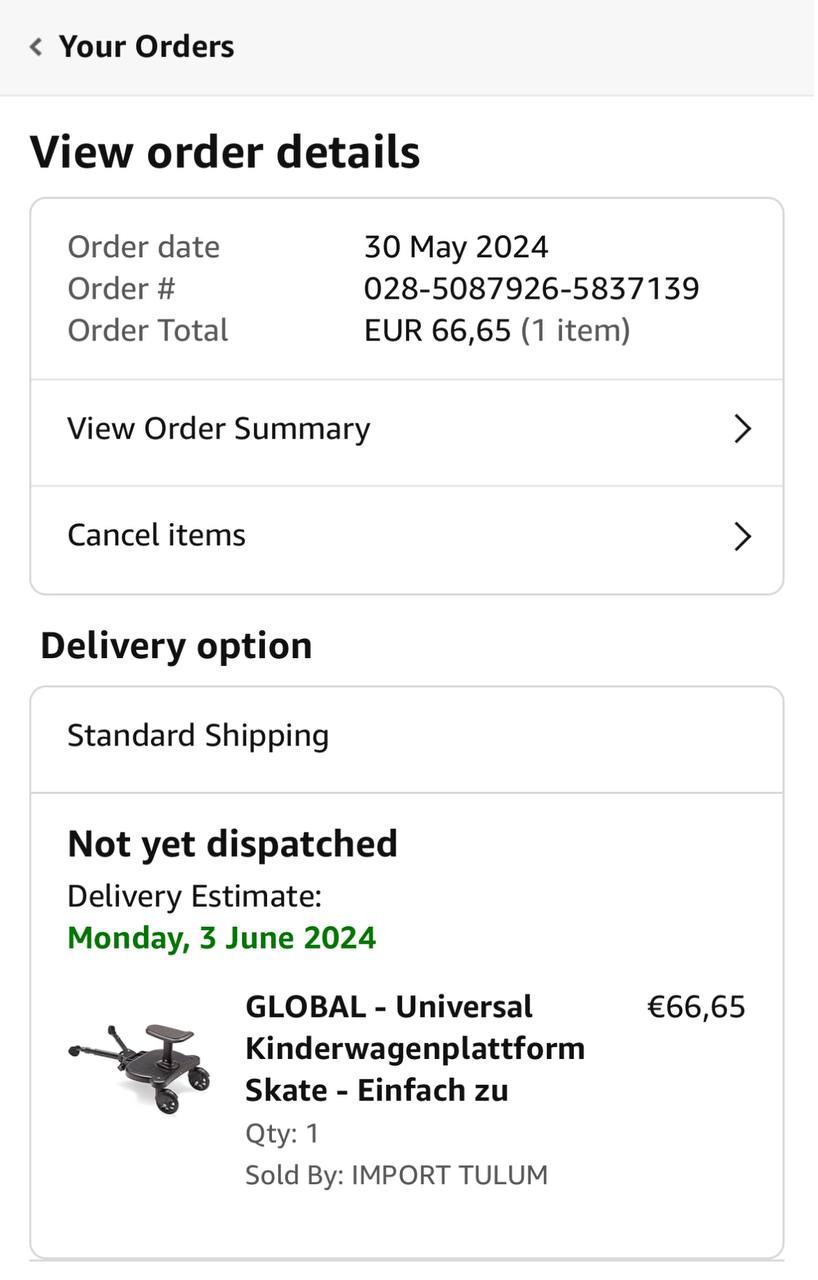Open the Cancel items option
The image size is (818, 1280).
pos(156,535)
